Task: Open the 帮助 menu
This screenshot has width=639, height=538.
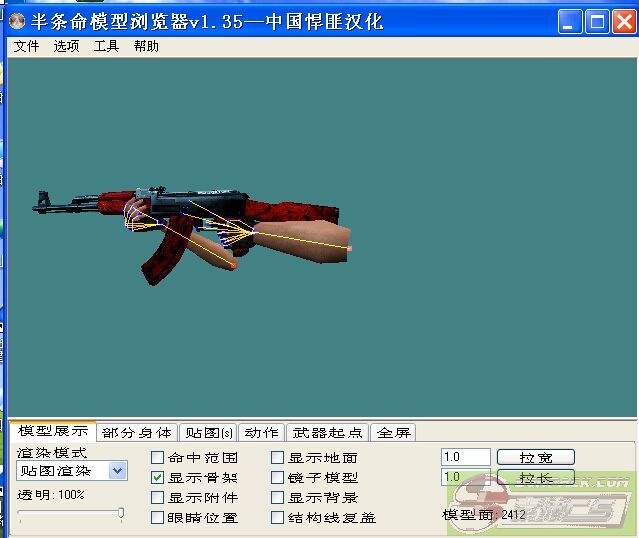Action: (x=146, y=46)
